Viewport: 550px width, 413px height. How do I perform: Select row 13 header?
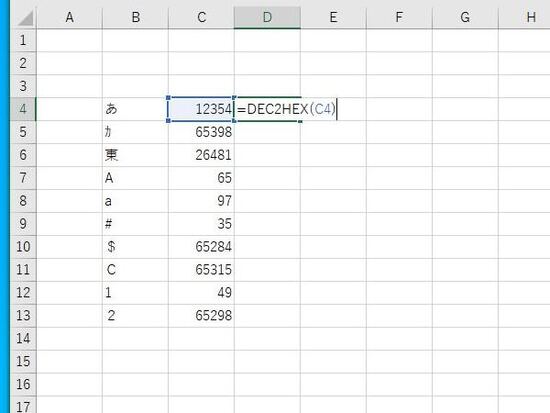pos(23,315)
